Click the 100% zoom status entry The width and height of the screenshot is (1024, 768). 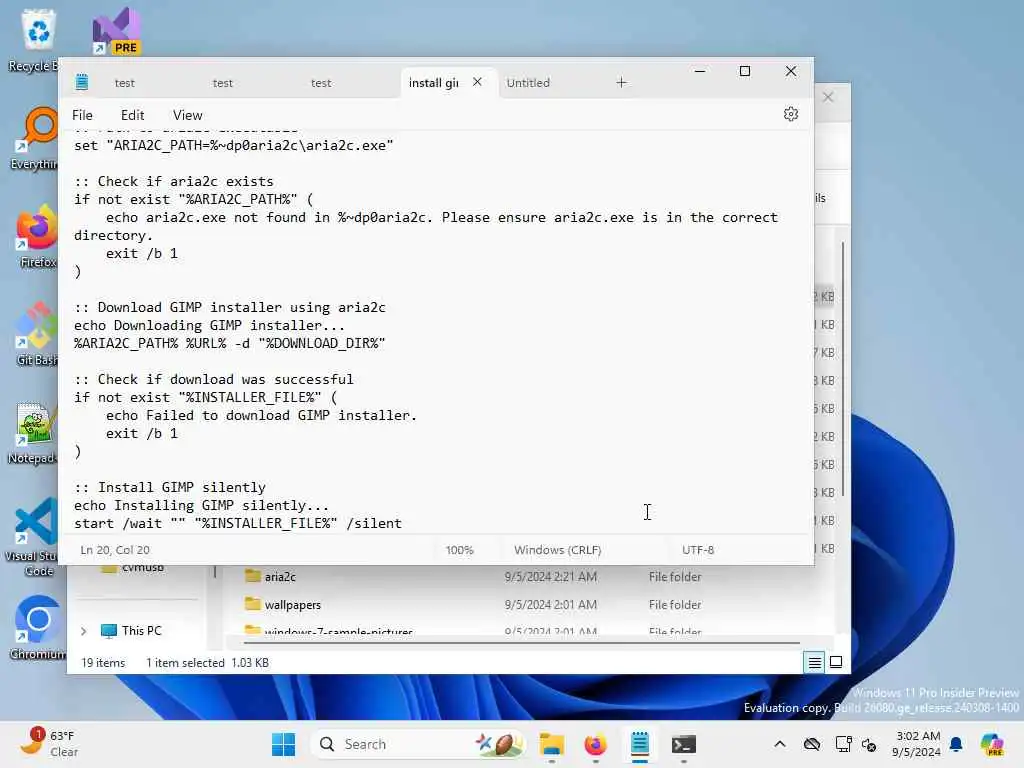pos(460,550)
